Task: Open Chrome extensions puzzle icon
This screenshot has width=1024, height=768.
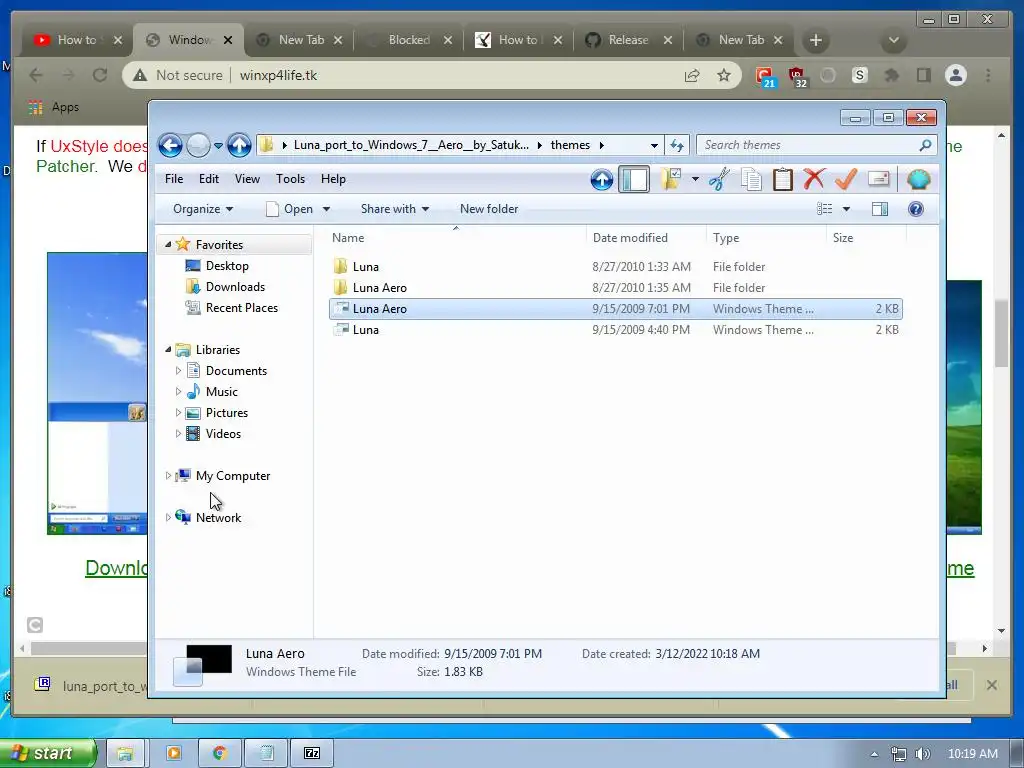Action: coord(891,75)
